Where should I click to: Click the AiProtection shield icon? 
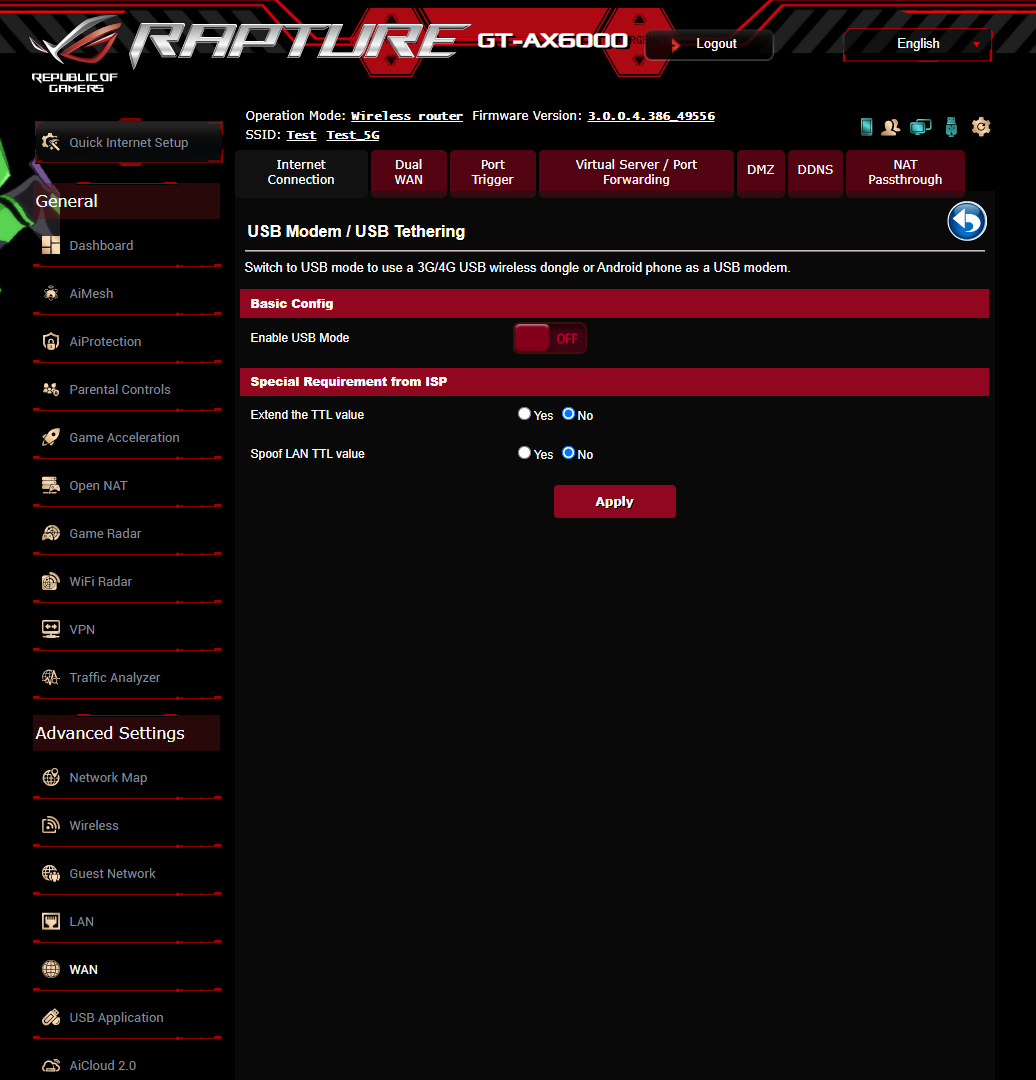(x=51, y=342)
